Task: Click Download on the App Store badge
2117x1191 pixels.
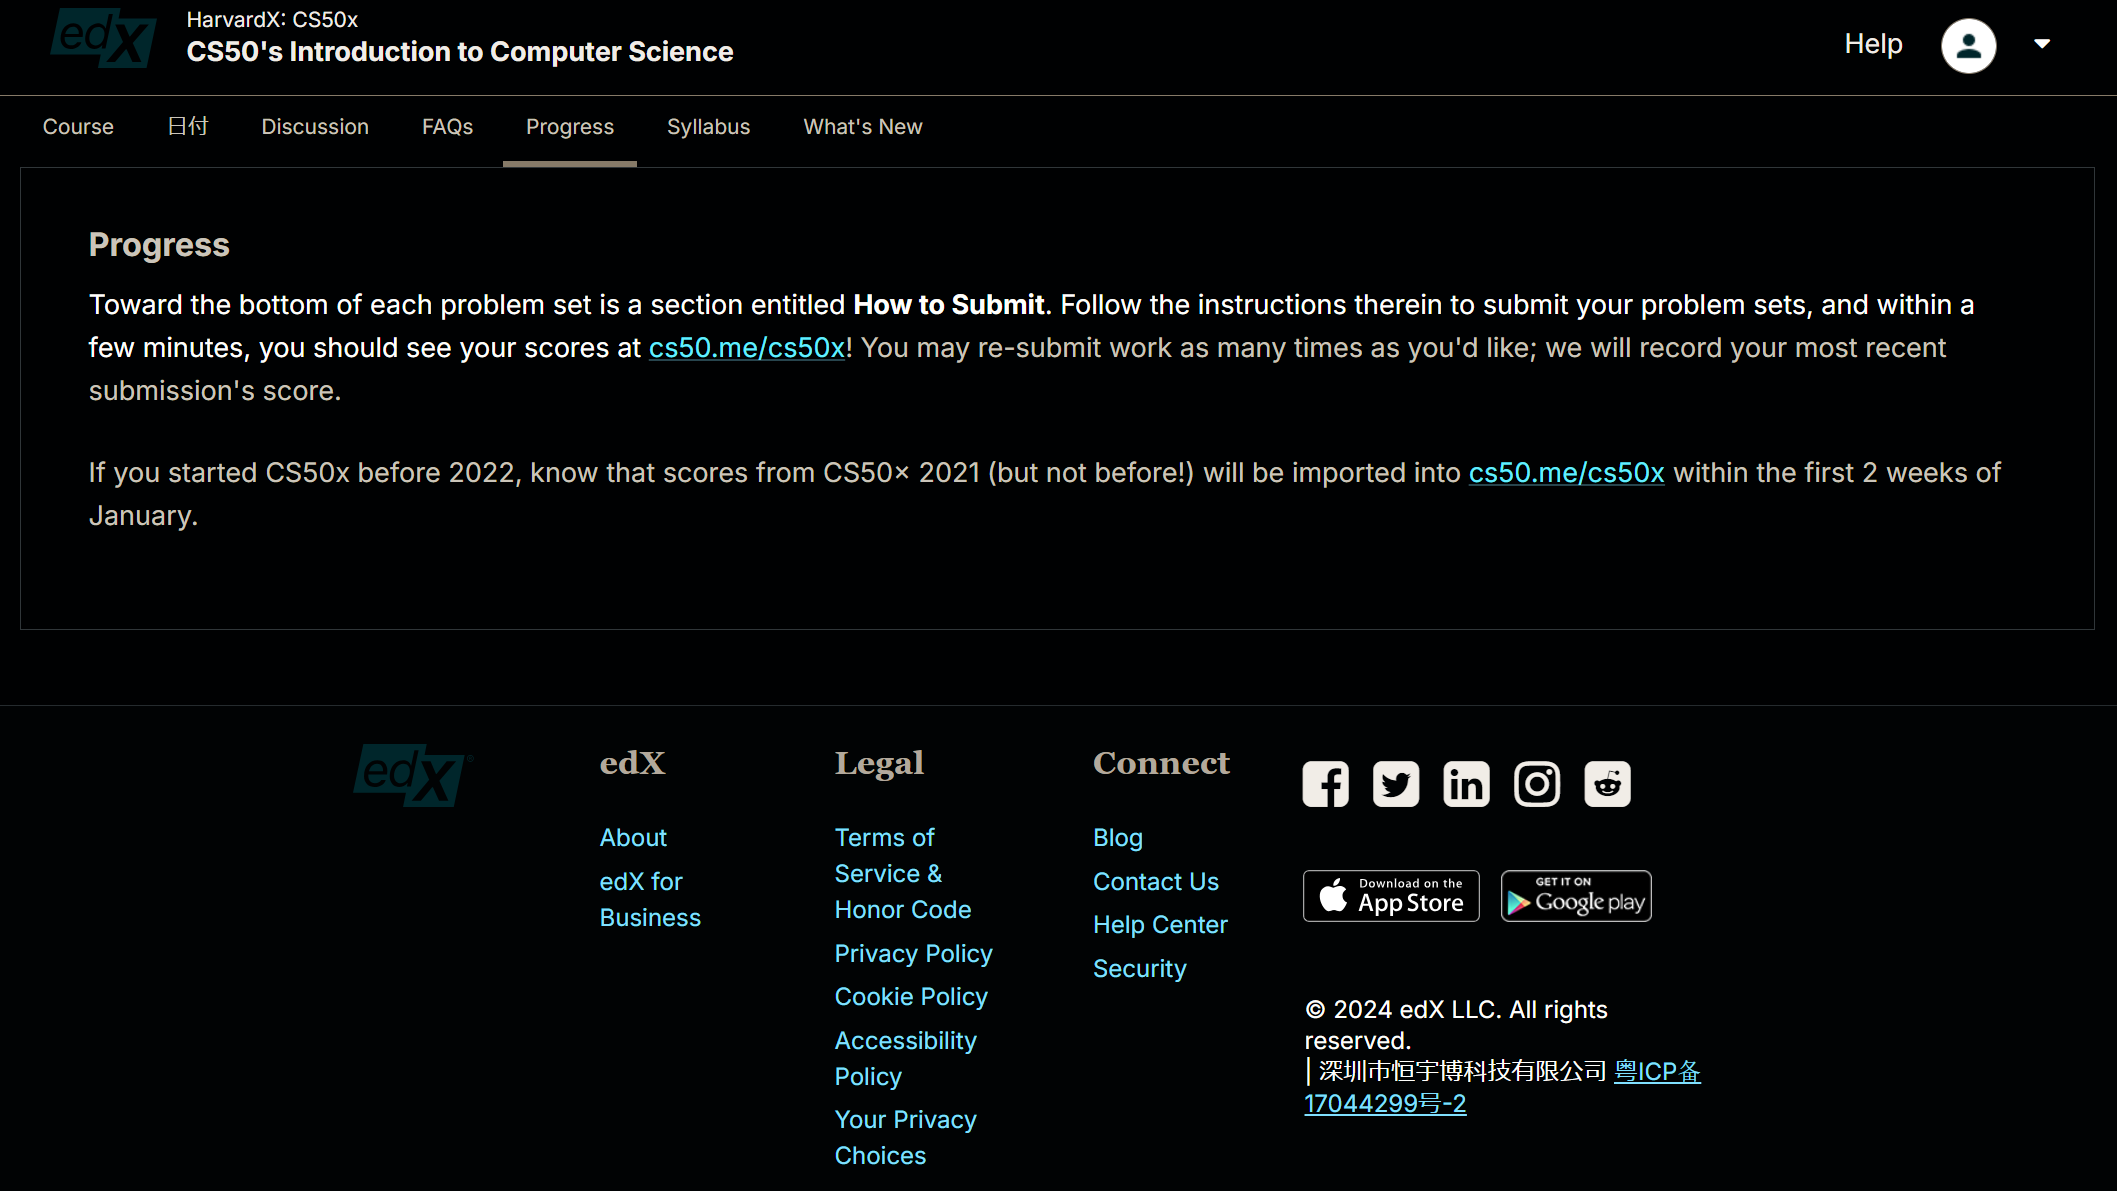Action: [x=1391, y=896]
